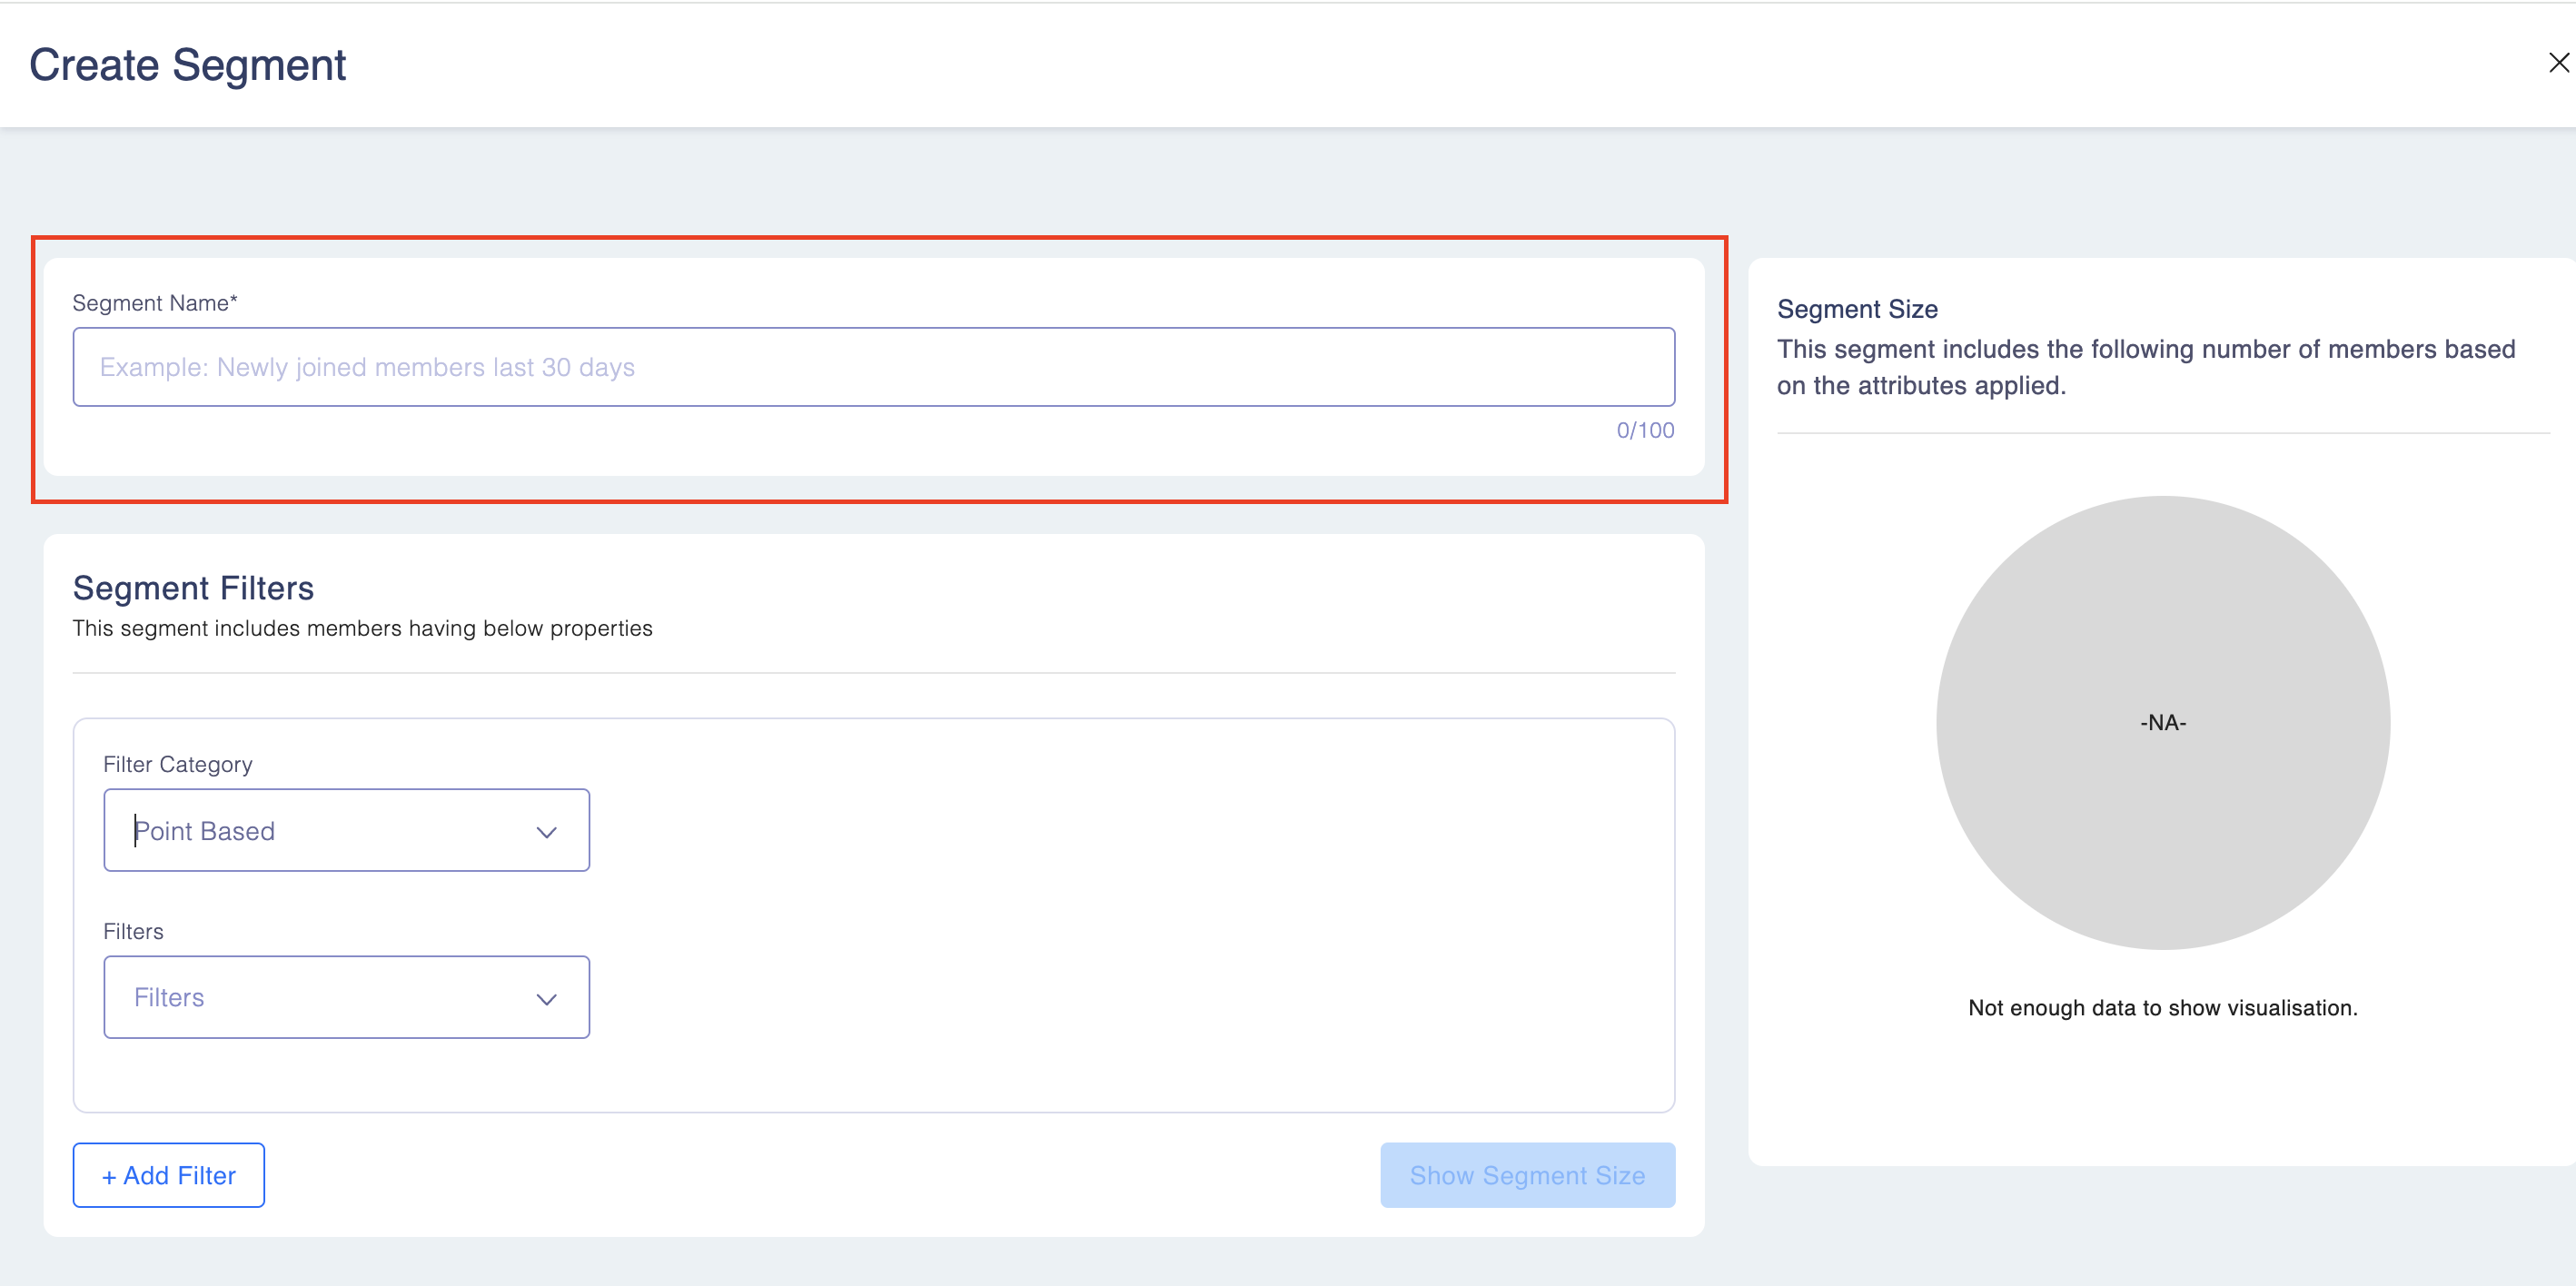The height and width of the screenshot is (1286, 2576).
Task: Click the Segment Name input field
Action: pos(872,367)
